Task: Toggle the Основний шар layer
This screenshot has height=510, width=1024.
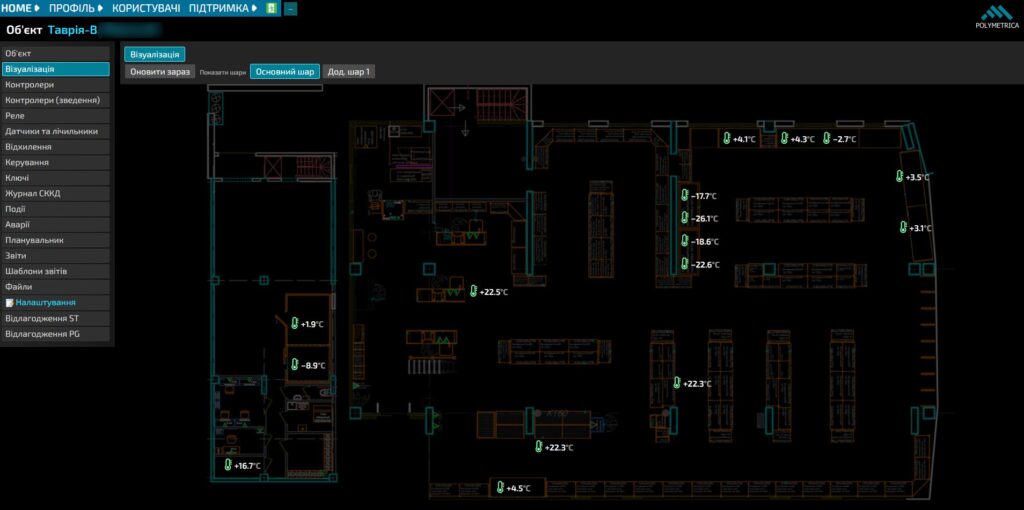Action: click(285, 72)
